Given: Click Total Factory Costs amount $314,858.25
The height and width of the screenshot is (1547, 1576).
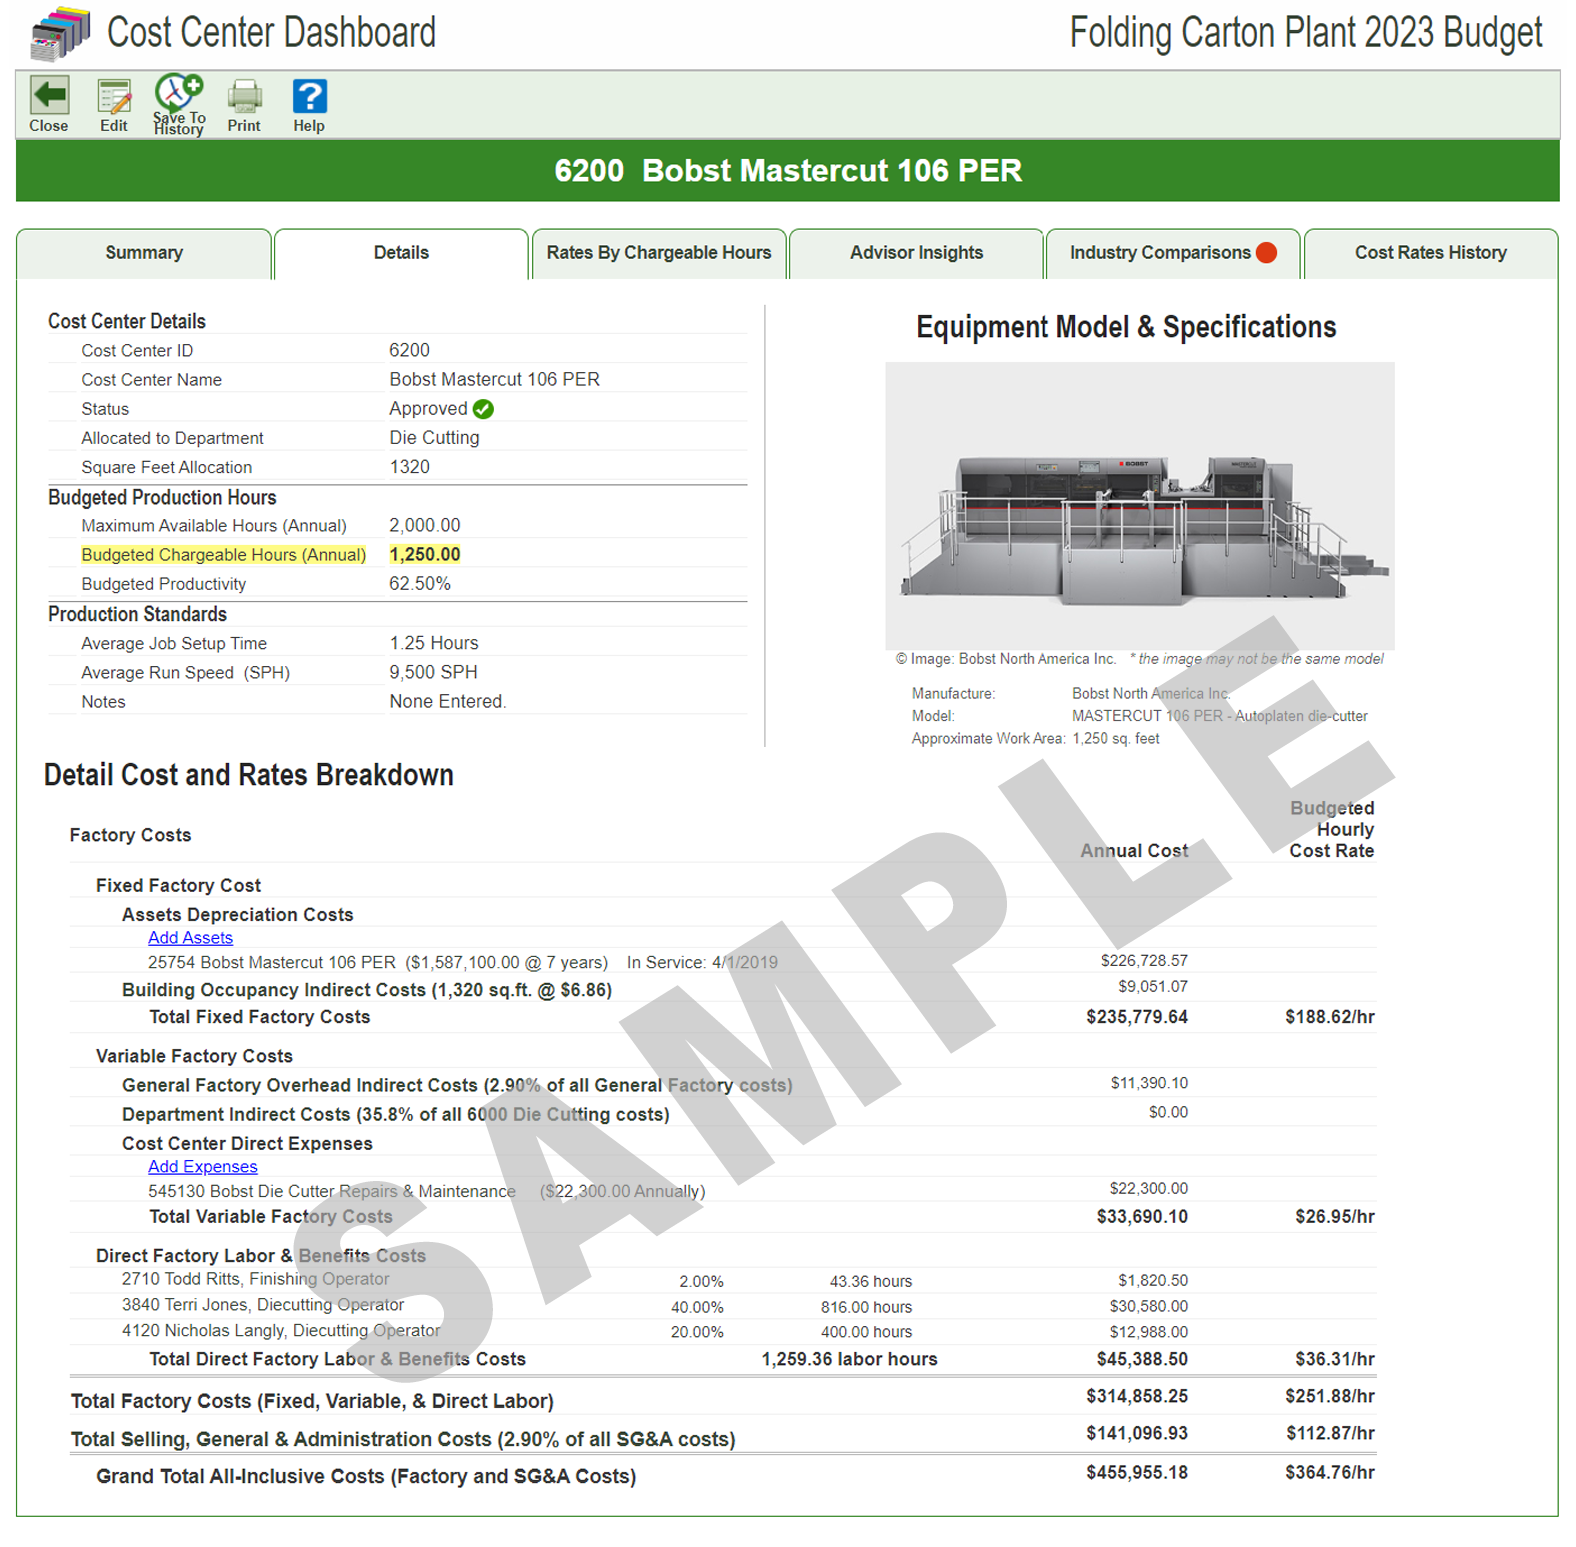Looking at the screenshot, I should 1137,1396.
